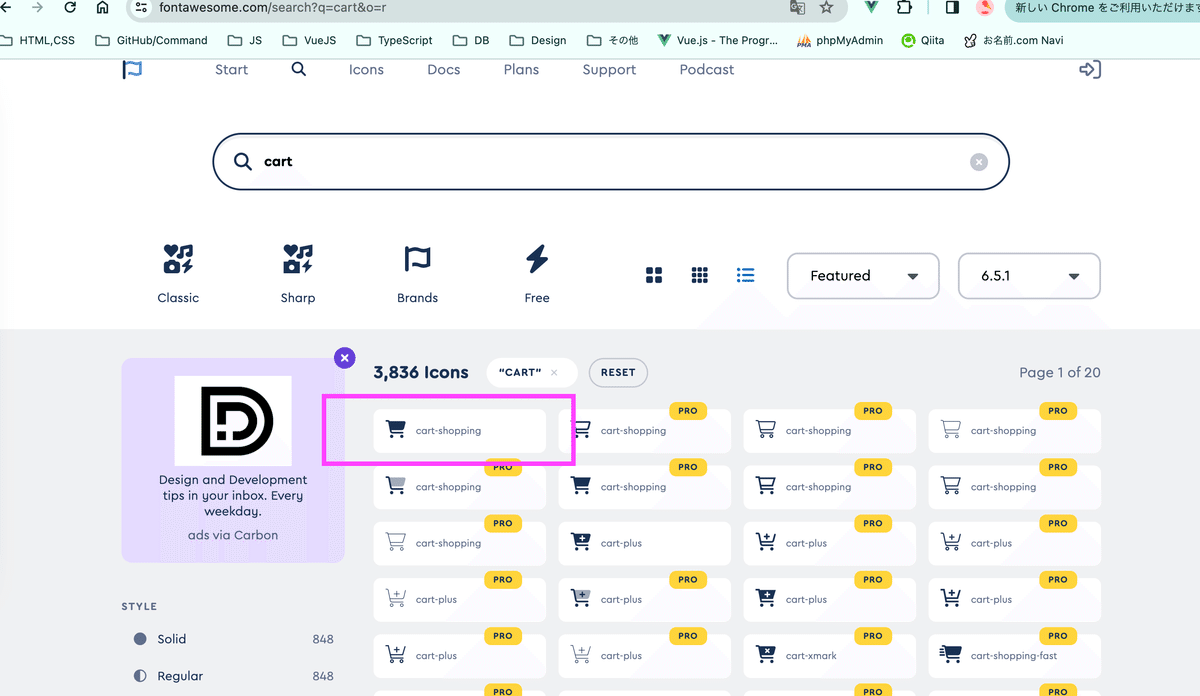Toggle the Free icons filter
This screenshot has height=696, width=1200.
pyautogui.click(x=537, y=274)
